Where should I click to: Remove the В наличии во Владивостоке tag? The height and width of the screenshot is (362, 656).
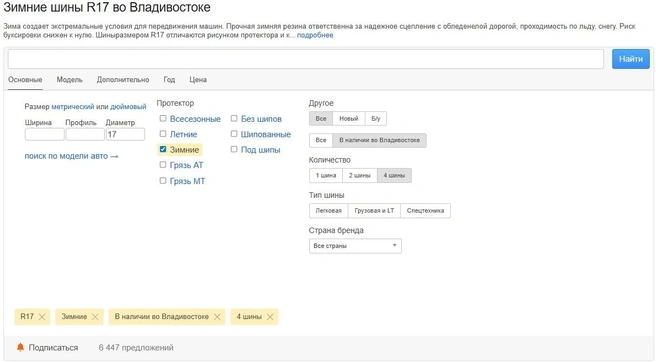click(x=217, y=317)
